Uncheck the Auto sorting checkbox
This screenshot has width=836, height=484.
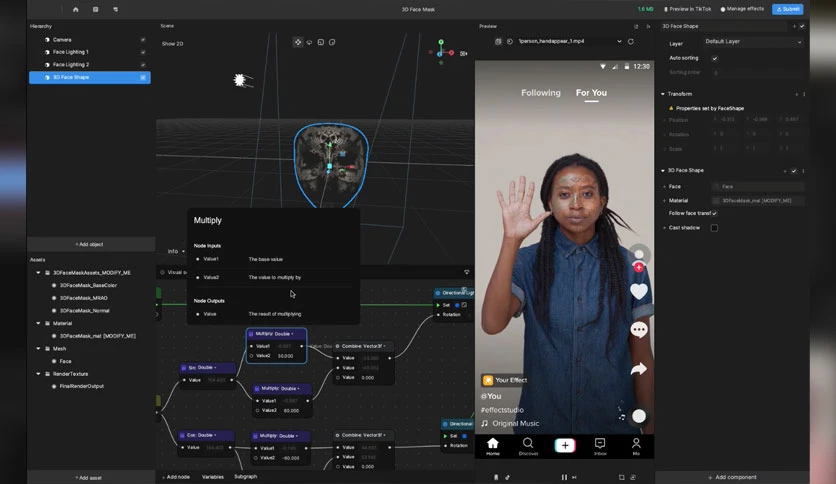(714, 58)
